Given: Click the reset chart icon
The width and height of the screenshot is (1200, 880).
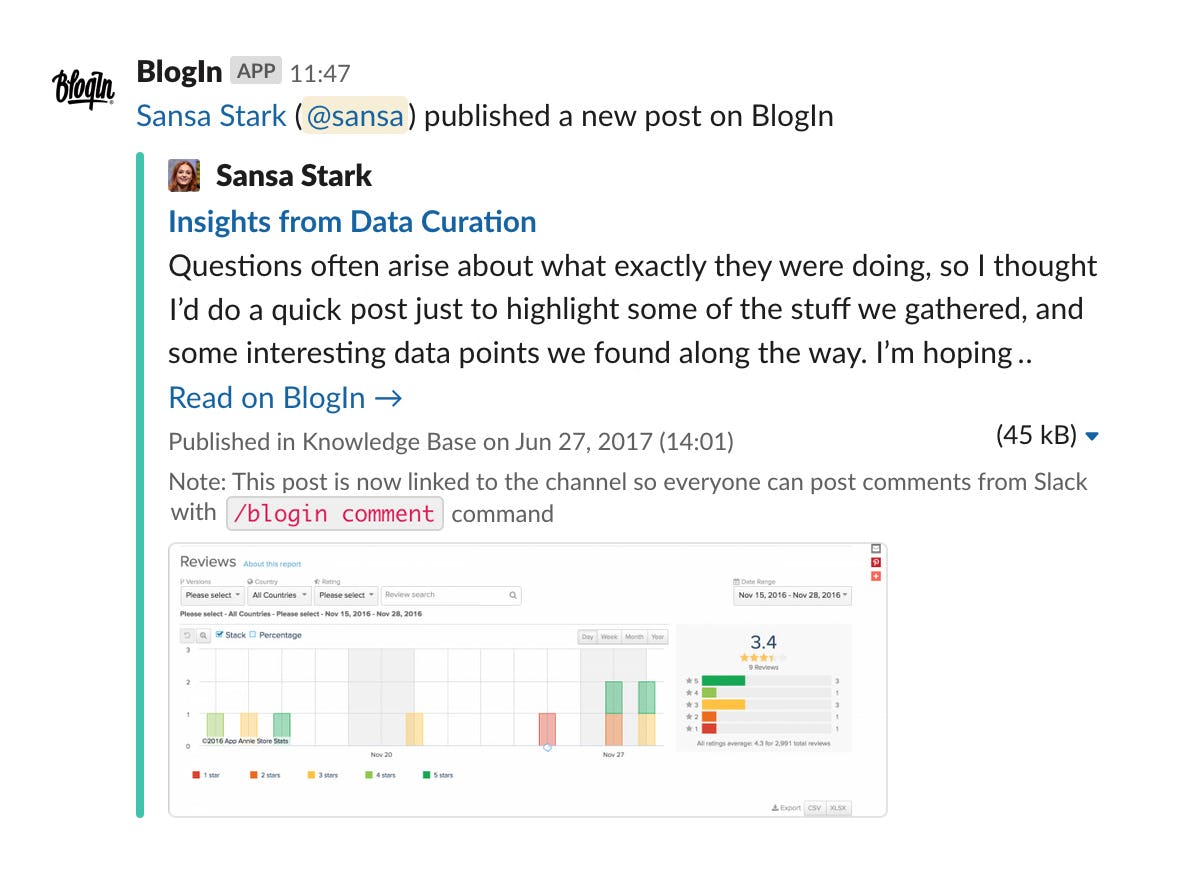Looking at the screenshot, I should click(x=187, y=634).
